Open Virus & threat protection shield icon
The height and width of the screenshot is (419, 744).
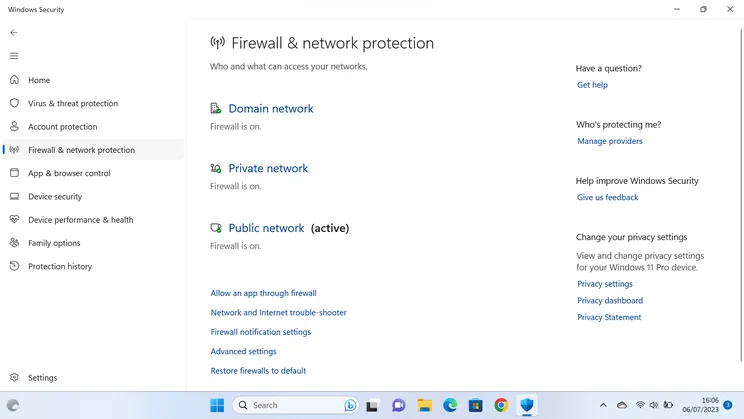pyautogui.click(x=14, y=103)
